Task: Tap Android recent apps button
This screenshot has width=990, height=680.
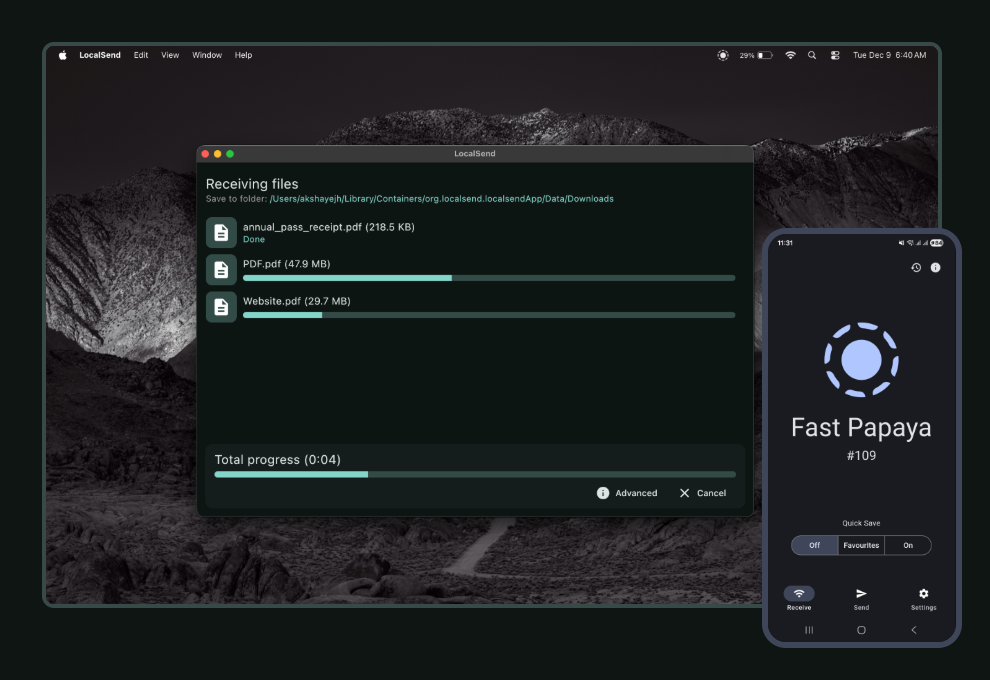Action: (809, 630)
